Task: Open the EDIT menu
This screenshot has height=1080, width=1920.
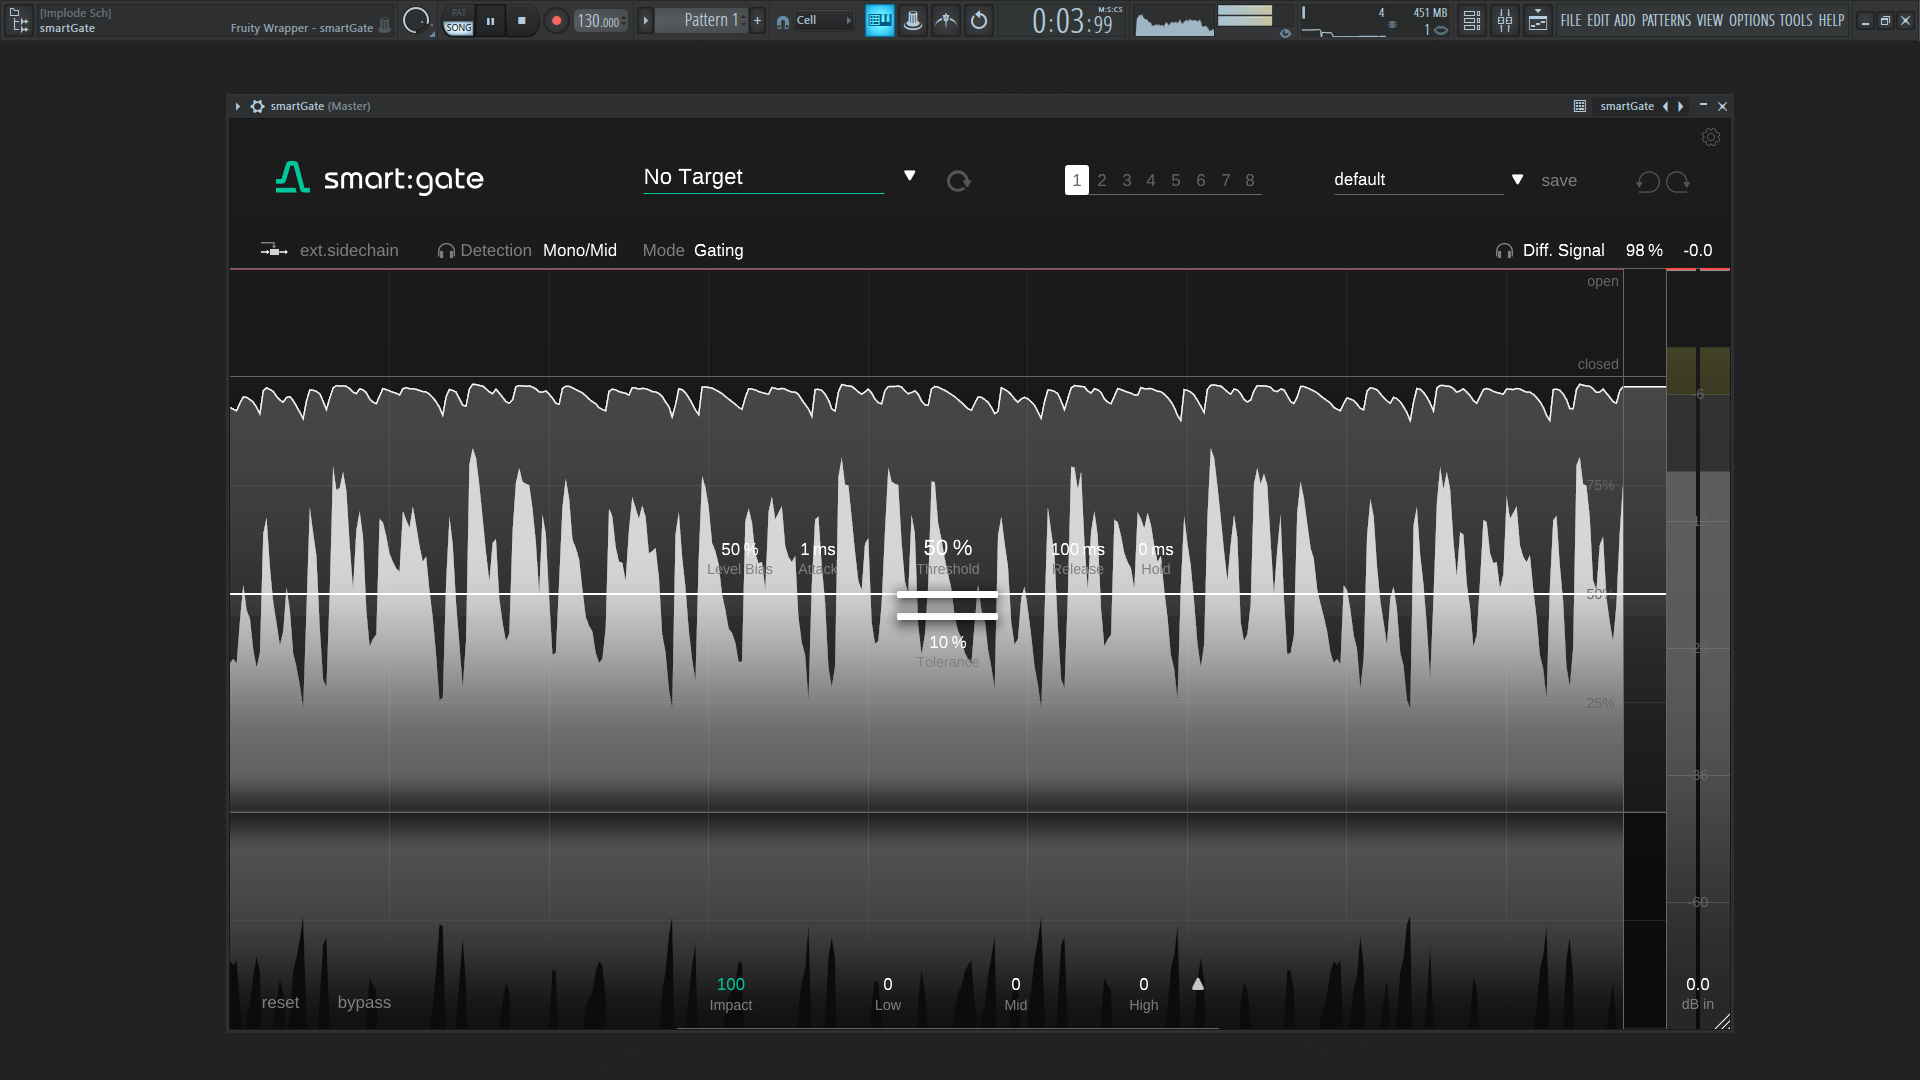Action: pyautogui.click(x=1598, y=20)
